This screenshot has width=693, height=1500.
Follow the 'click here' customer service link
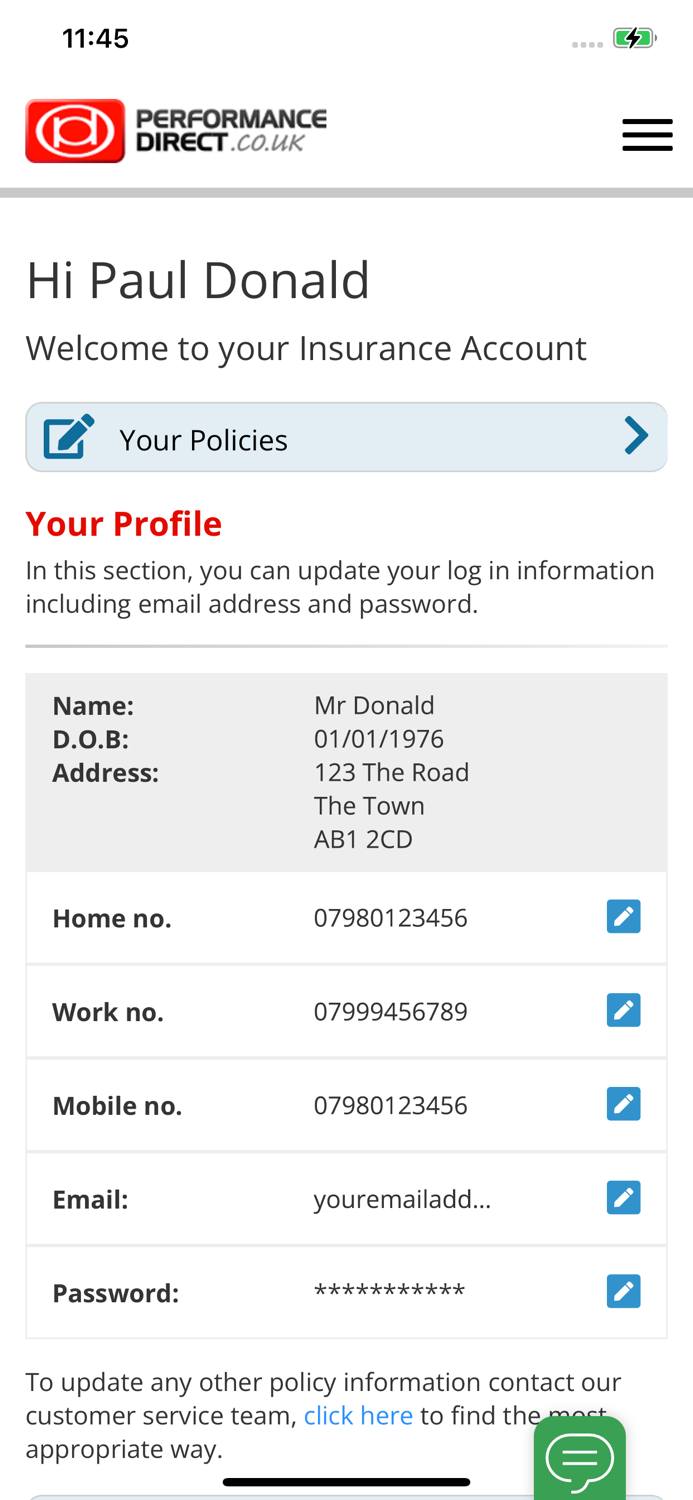click(358, 1416)
